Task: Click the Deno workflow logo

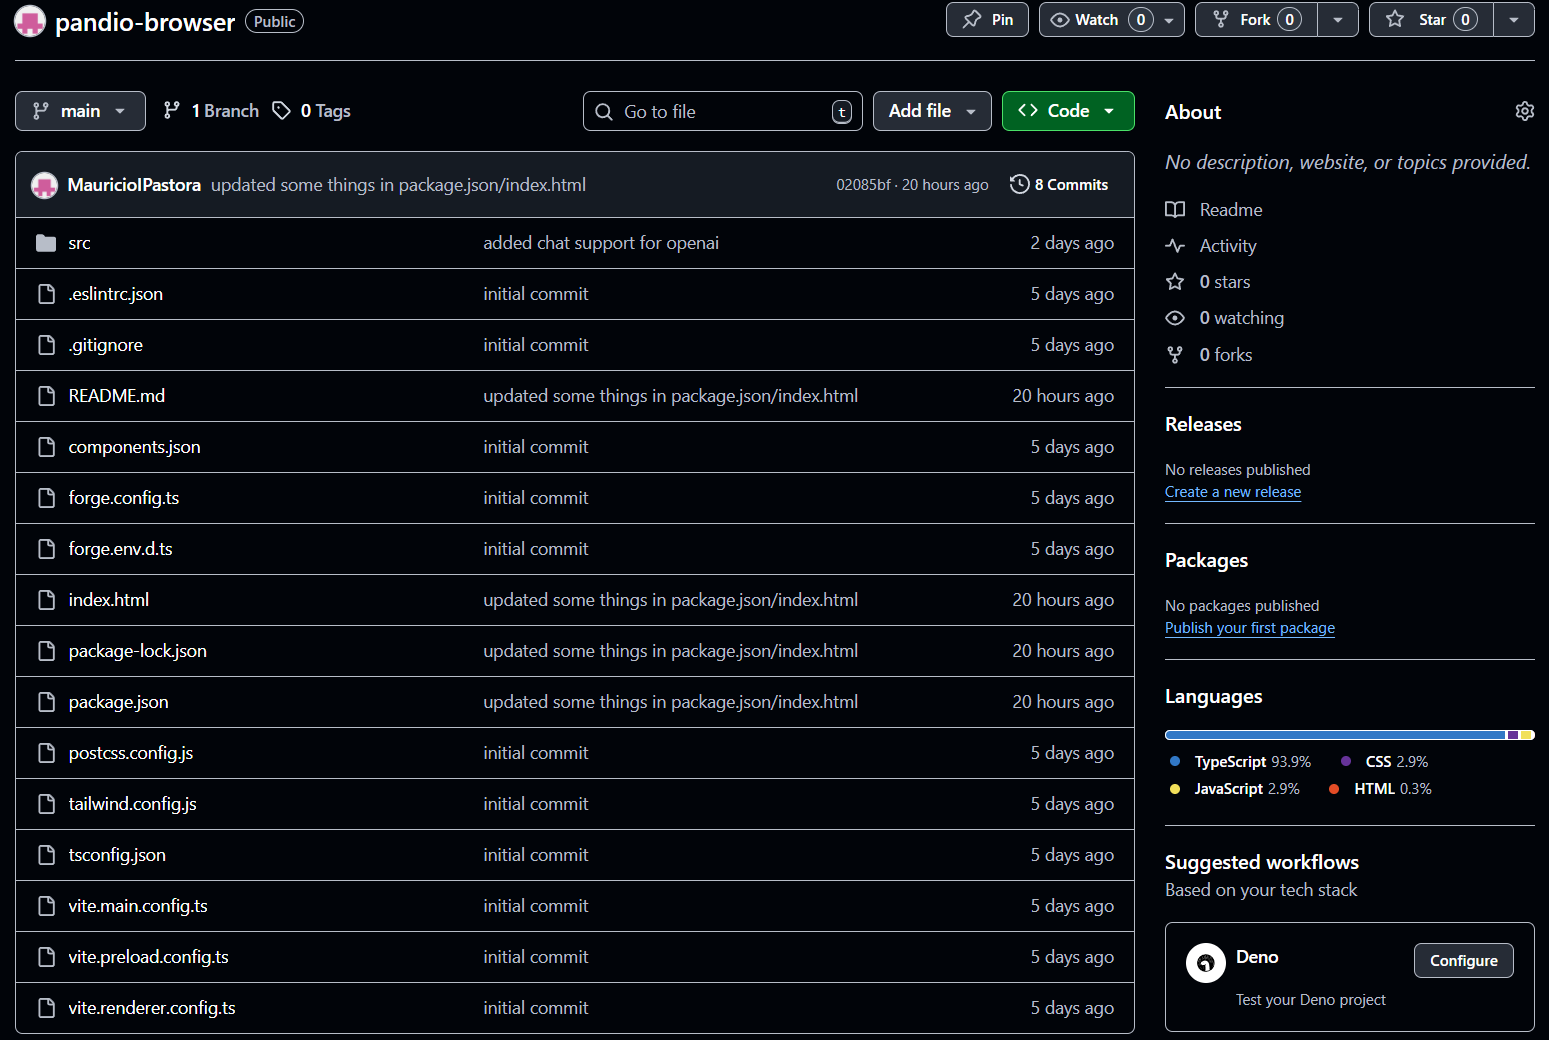Action: 1205,963
